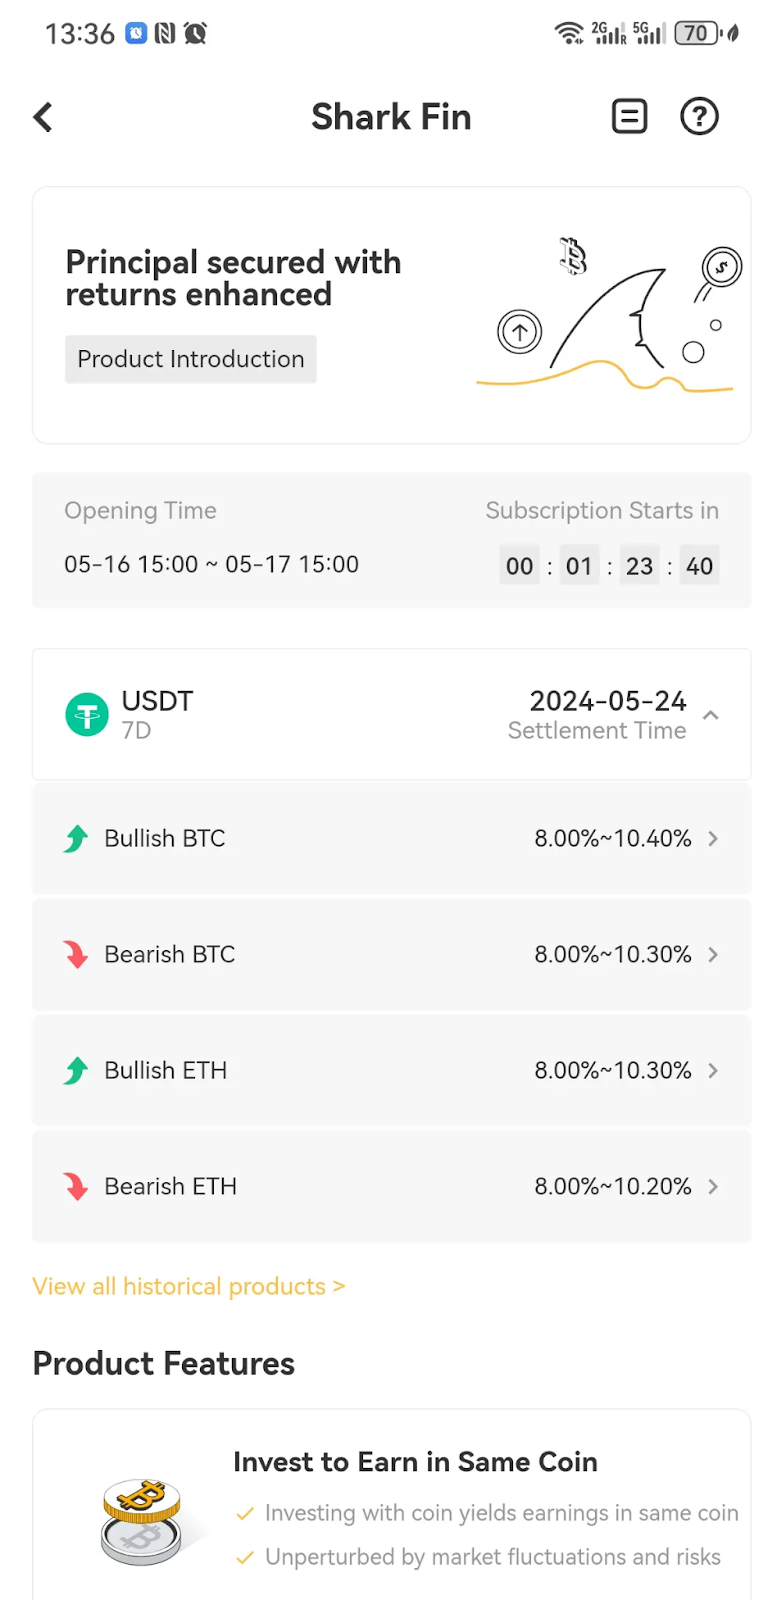Open Bearish BTC details chevron
This screenshot has height=1600, width=784.
tap(713, 955)
